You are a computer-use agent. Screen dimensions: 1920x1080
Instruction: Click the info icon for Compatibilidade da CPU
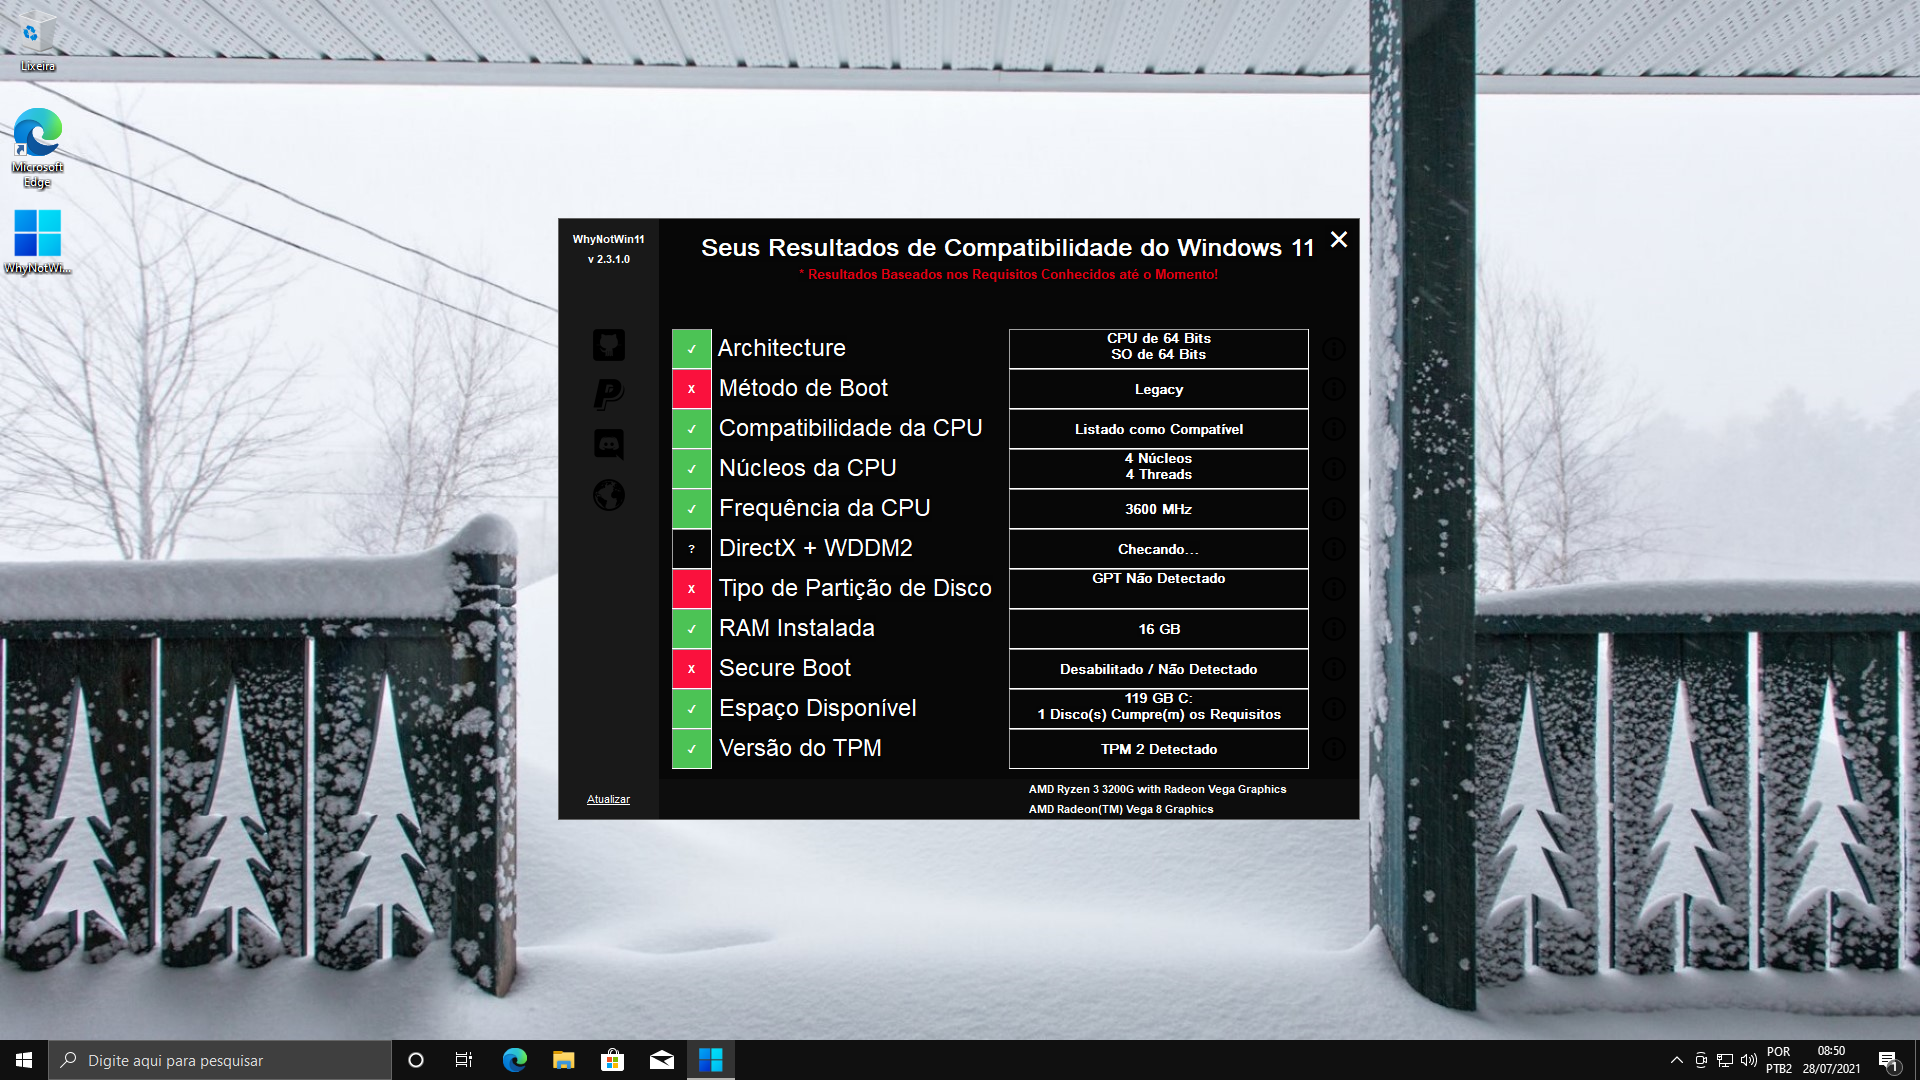pos(1334,429)
